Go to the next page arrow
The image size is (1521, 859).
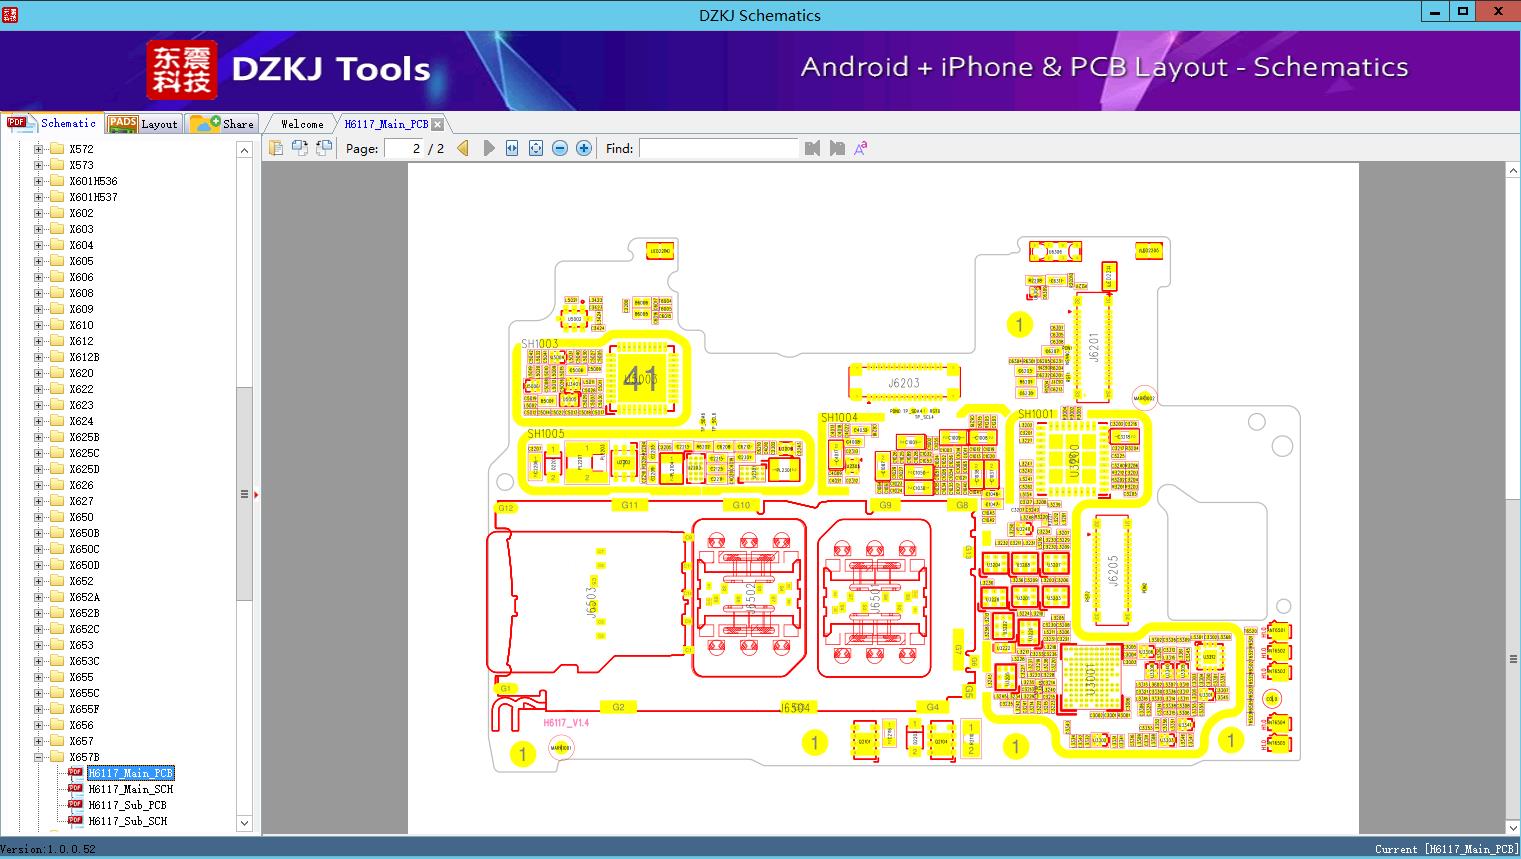click(488, 148)
